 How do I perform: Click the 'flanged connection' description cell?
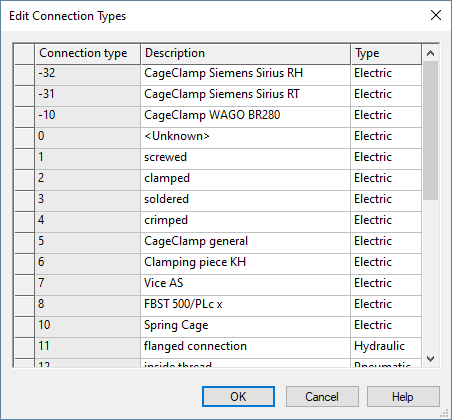(x=246, y=348)
